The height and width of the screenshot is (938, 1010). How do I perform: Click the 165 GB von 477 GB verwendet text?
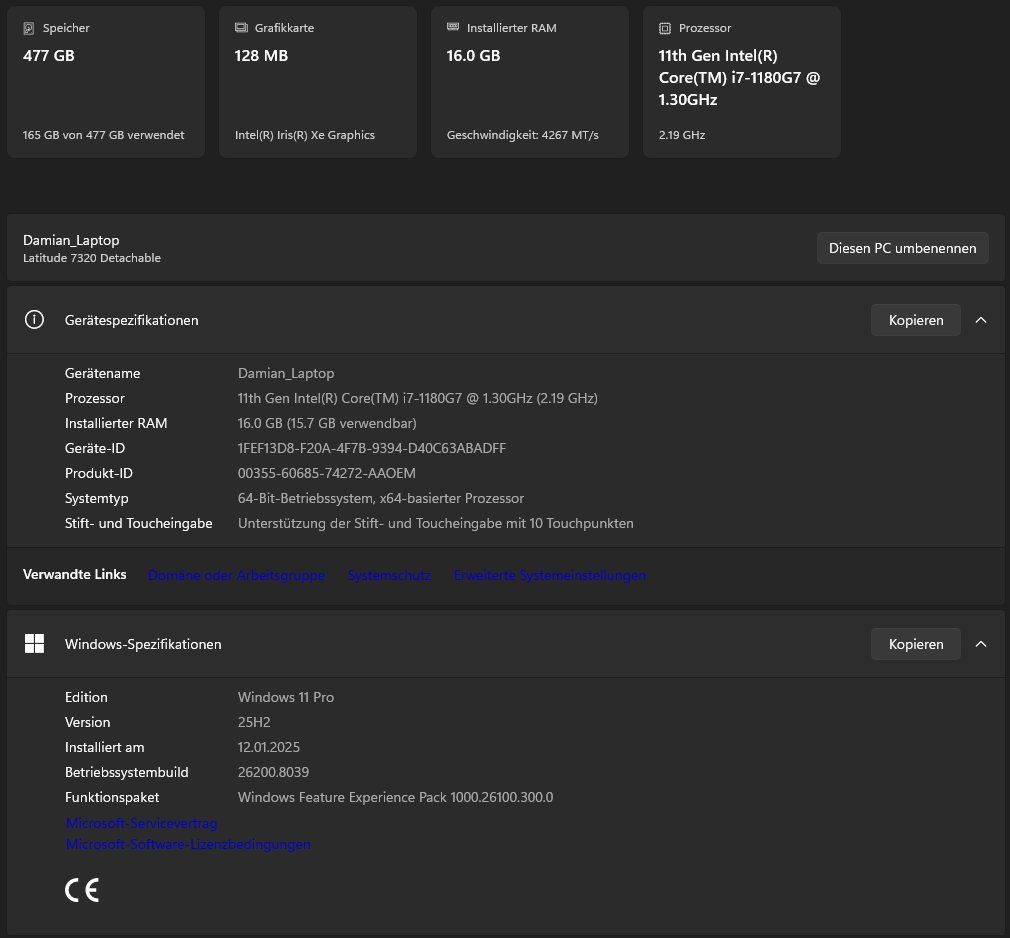pyautogui.click(x=103, y=135)
